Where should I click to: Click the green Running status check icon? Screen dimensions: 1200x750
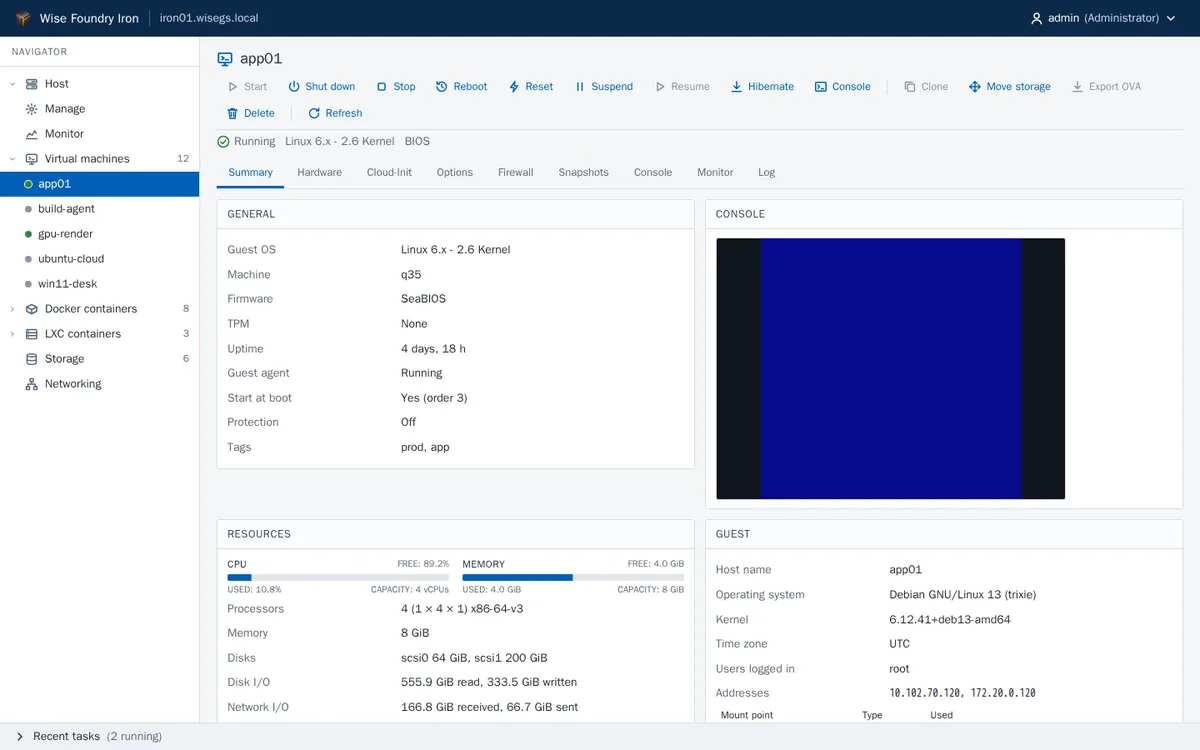223,142
